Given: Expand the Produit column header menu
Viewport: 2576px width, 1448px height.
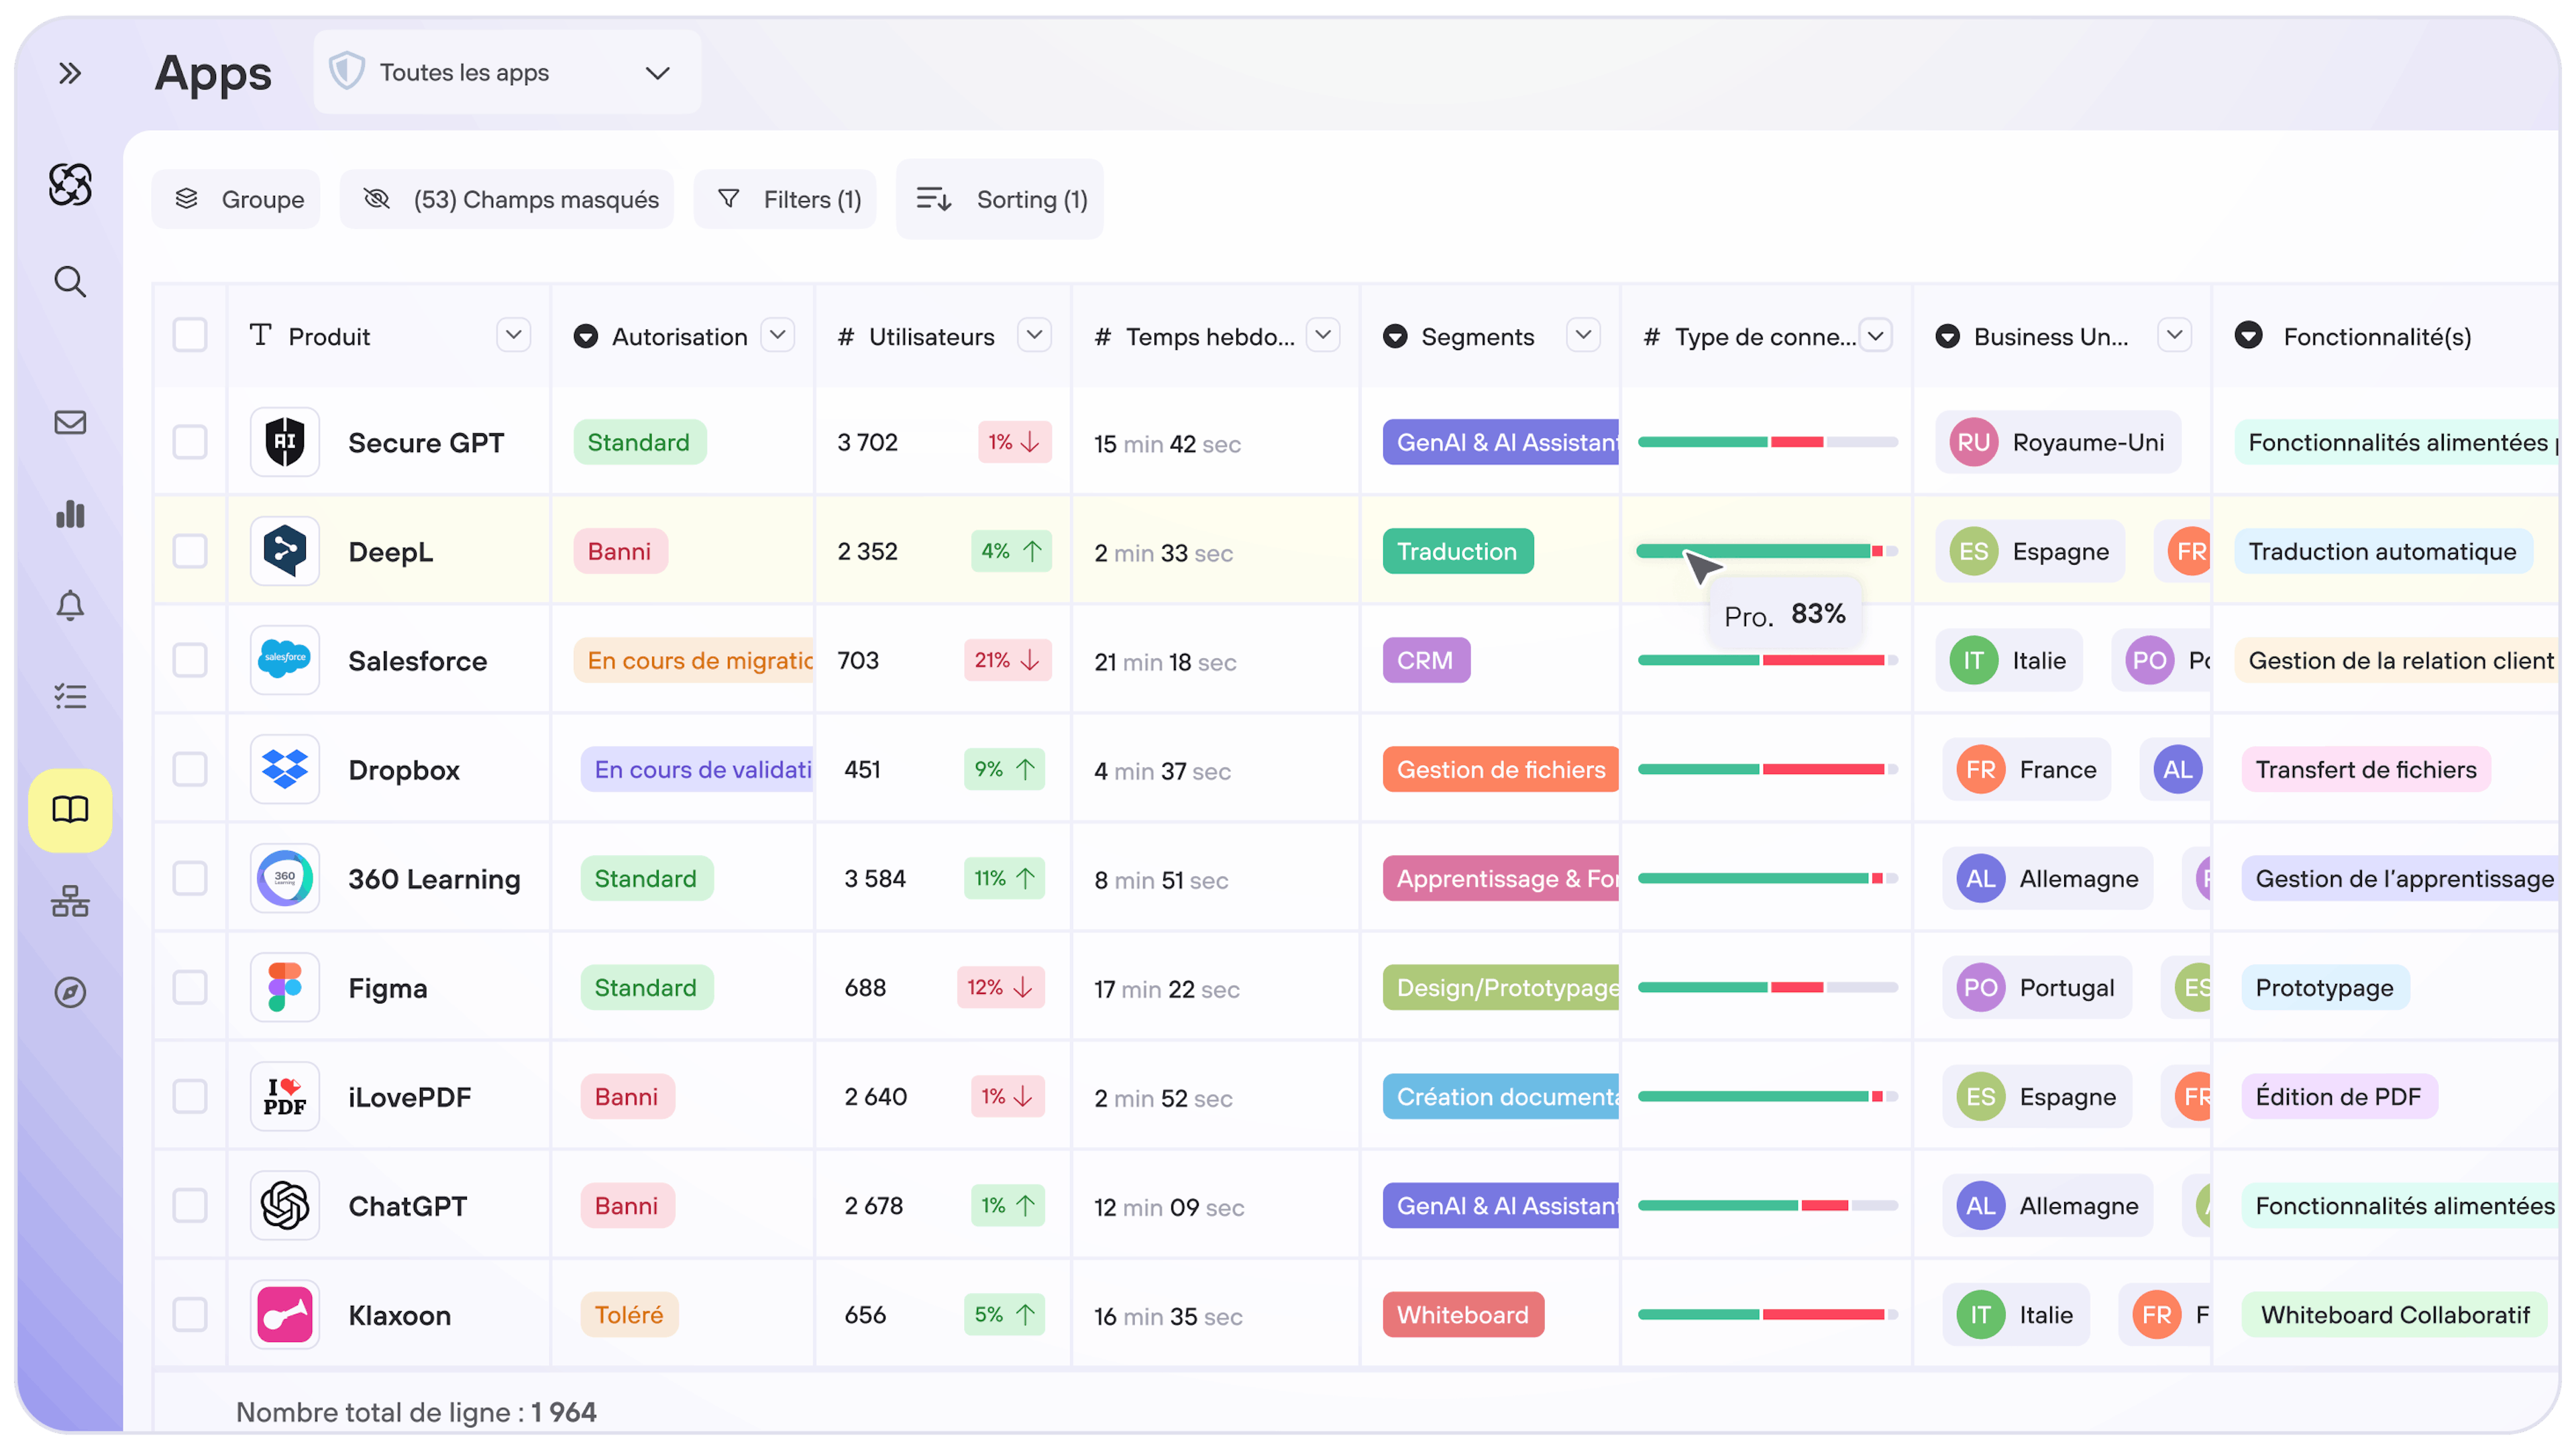Looking at the screenshot, I should tap(513, 335).
